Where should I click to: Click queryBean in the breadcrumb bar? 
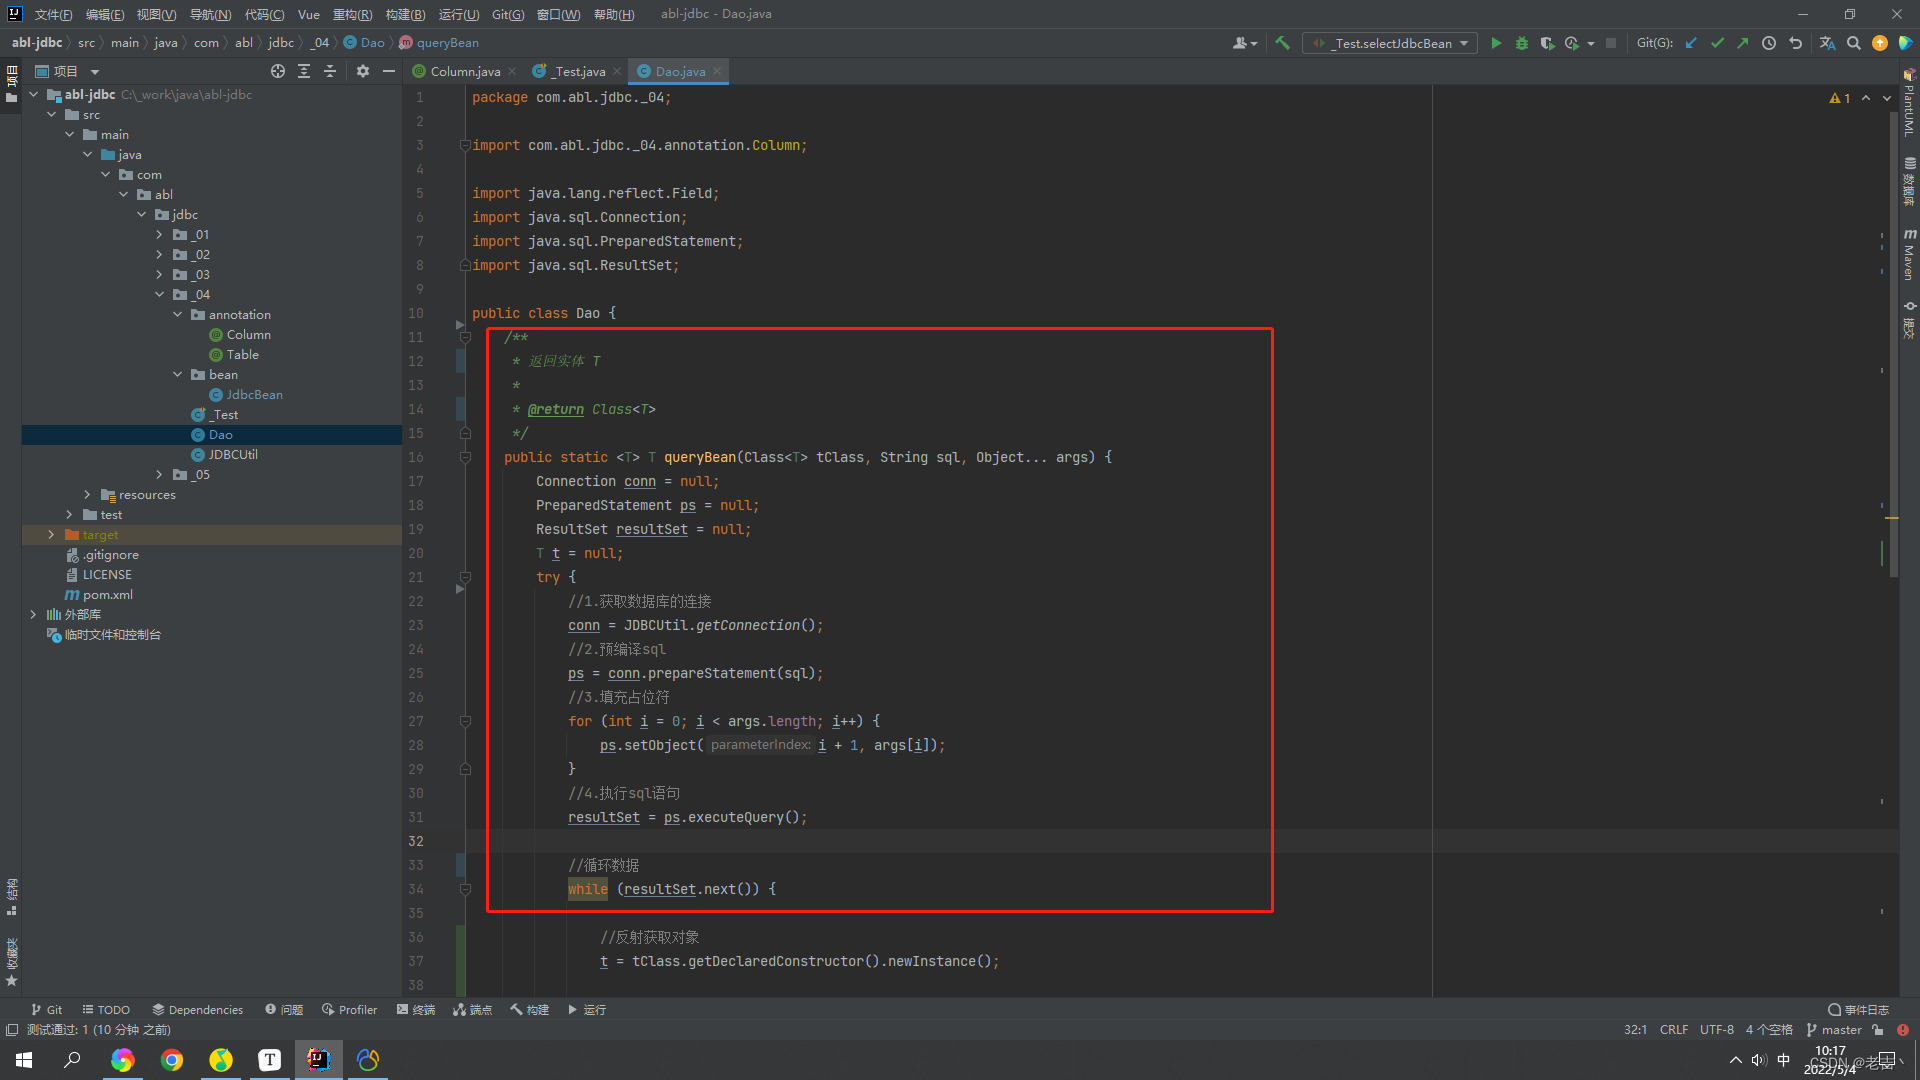pos(447,43)
